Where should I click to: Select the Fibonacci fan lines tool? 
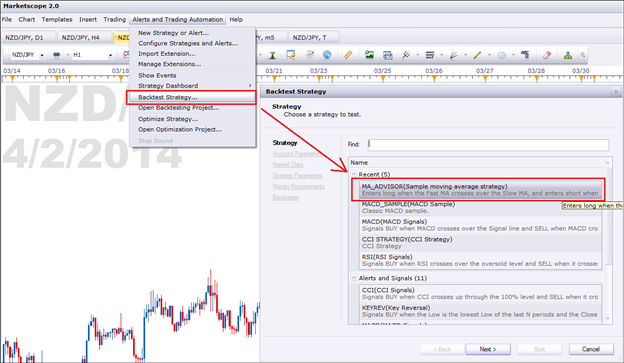pyautogui.click(x=453, y=55)
